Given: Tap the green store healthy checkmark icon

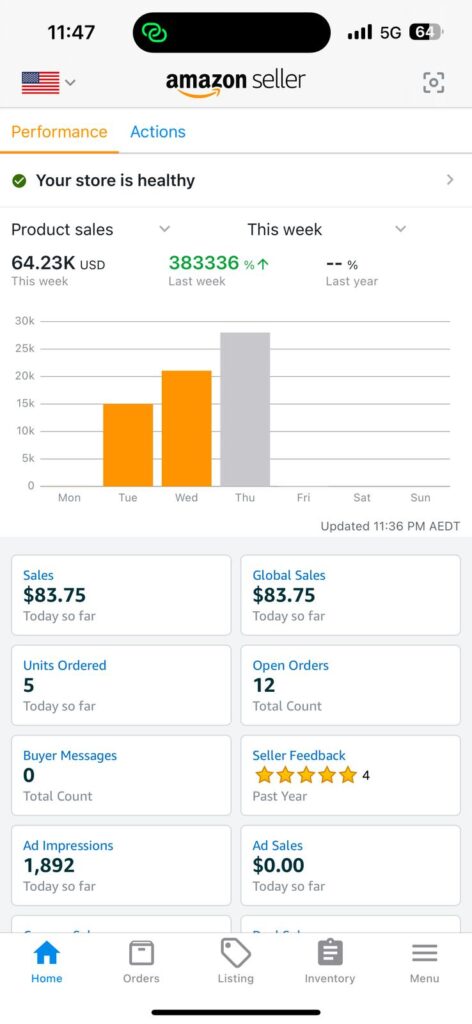Looking at the screenshot, I should 20,181.
